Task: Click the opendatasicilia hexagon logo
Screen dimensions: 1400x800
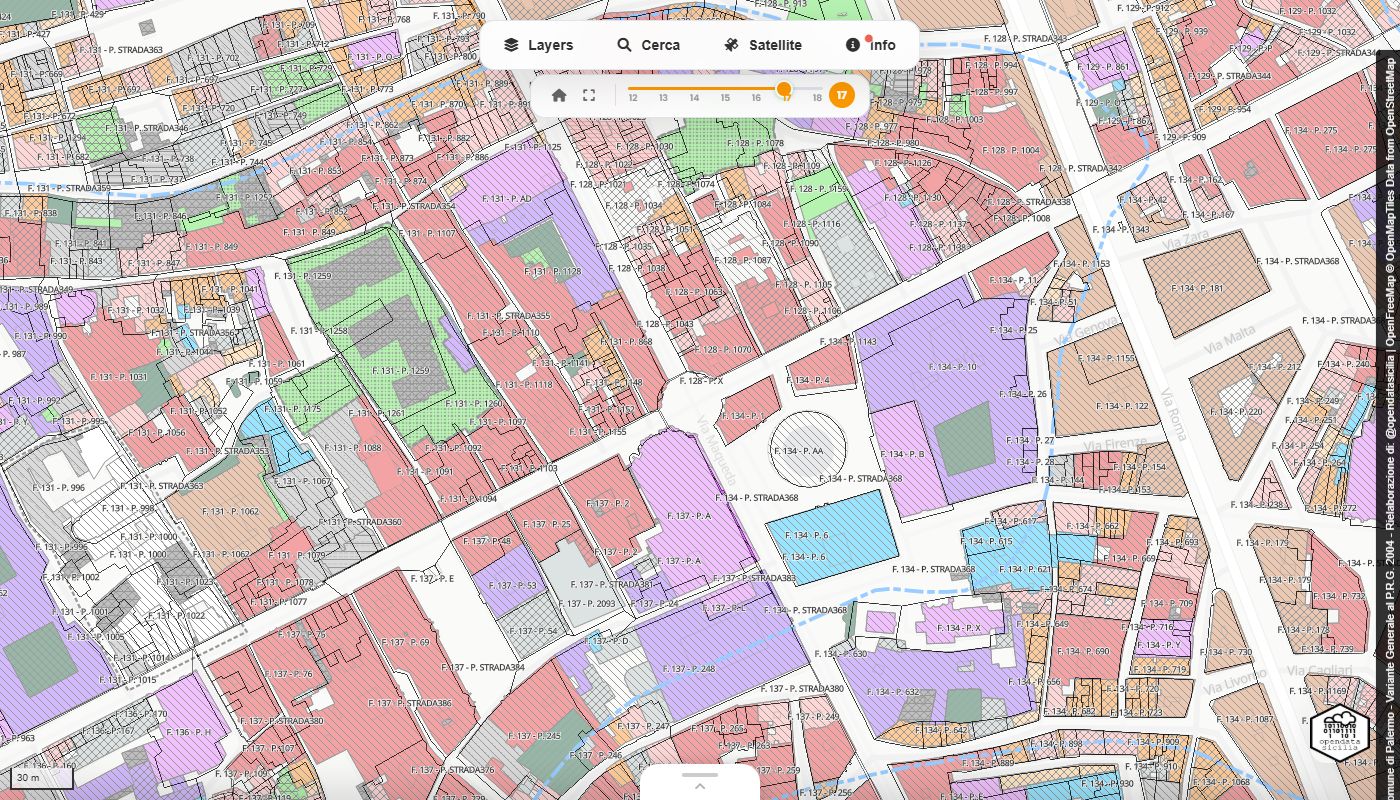Action: 1339,733
